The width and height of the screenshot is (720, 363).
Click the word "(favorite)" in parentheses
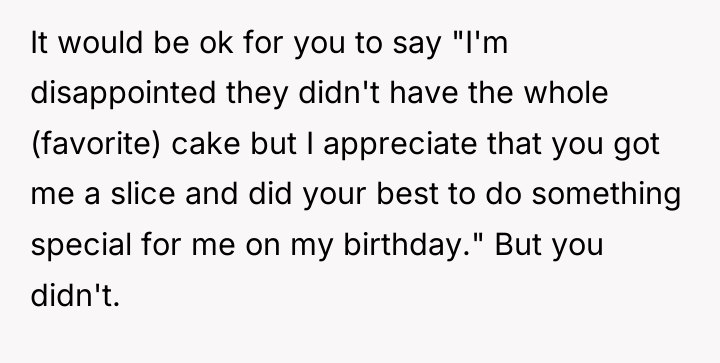(x=96, y=144)
